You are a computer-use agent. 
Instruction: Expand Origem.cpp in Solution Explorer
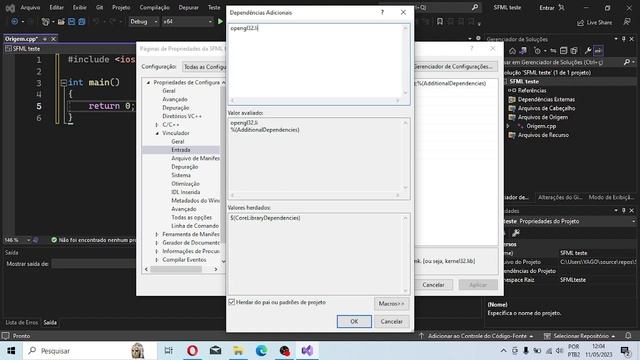(508, 126)
